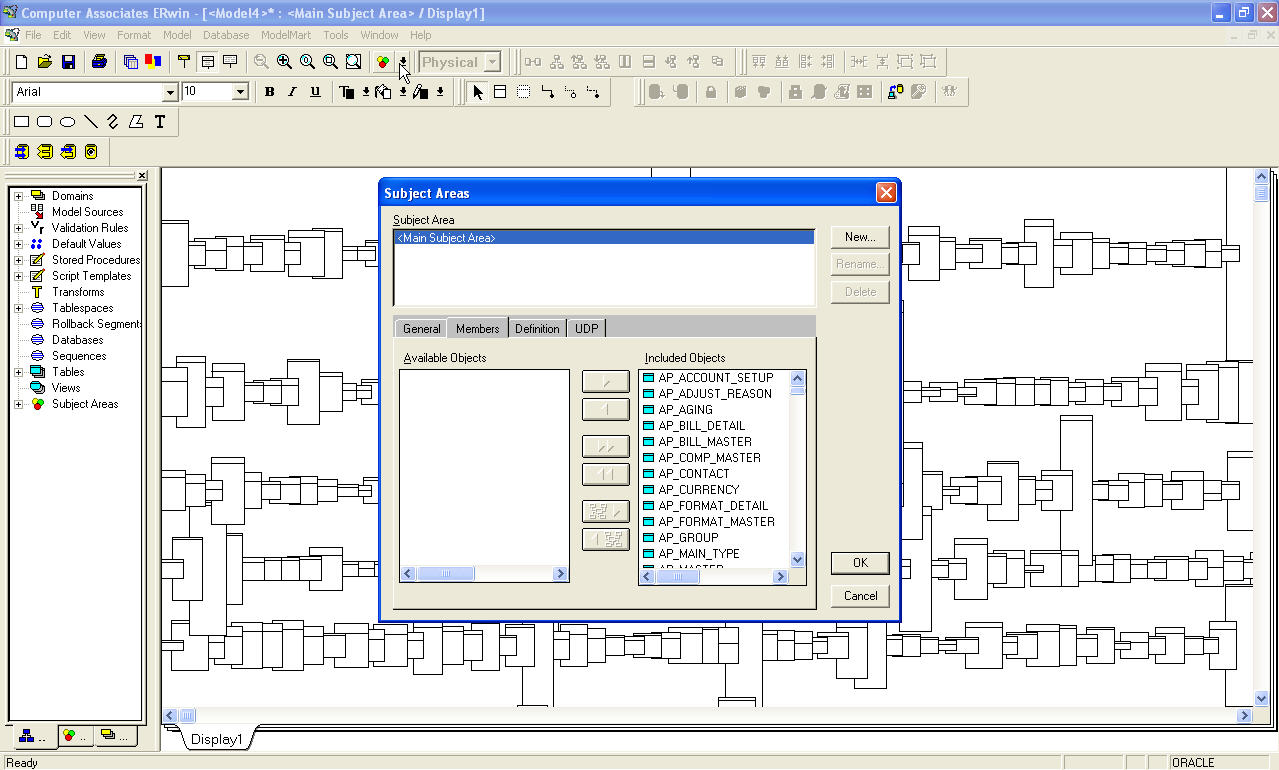Select the Text drawing tool
1279x770 pixels.
click(x=160, y=121)
